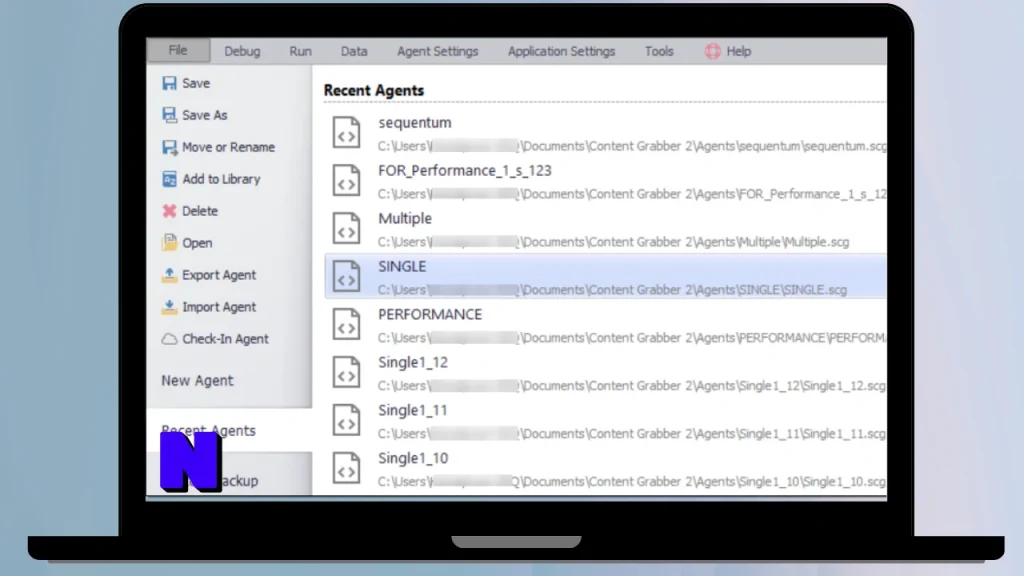Click the Single1_11 agent file icon
The height and width of the screenshot is (576, 1024).
(x=346, y=420)
